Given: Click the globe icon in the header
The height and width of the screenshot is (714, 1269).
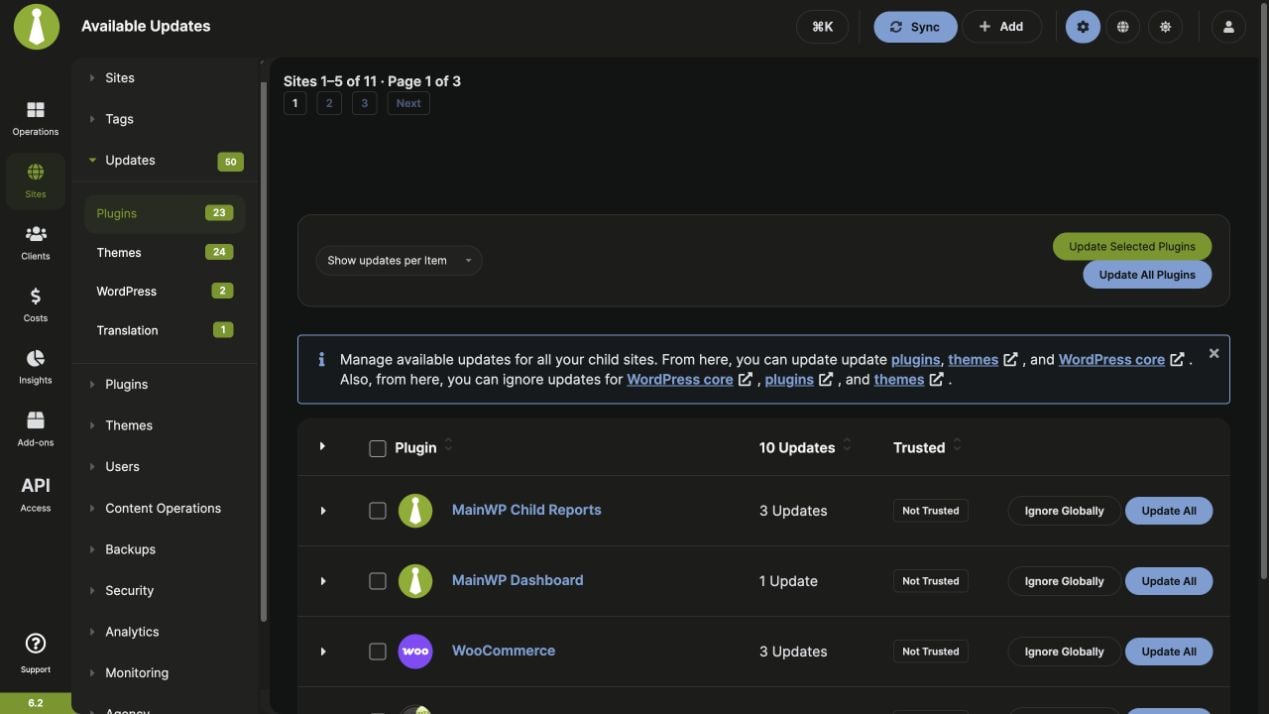Looking at the screenshot, I should (1123, 27).
